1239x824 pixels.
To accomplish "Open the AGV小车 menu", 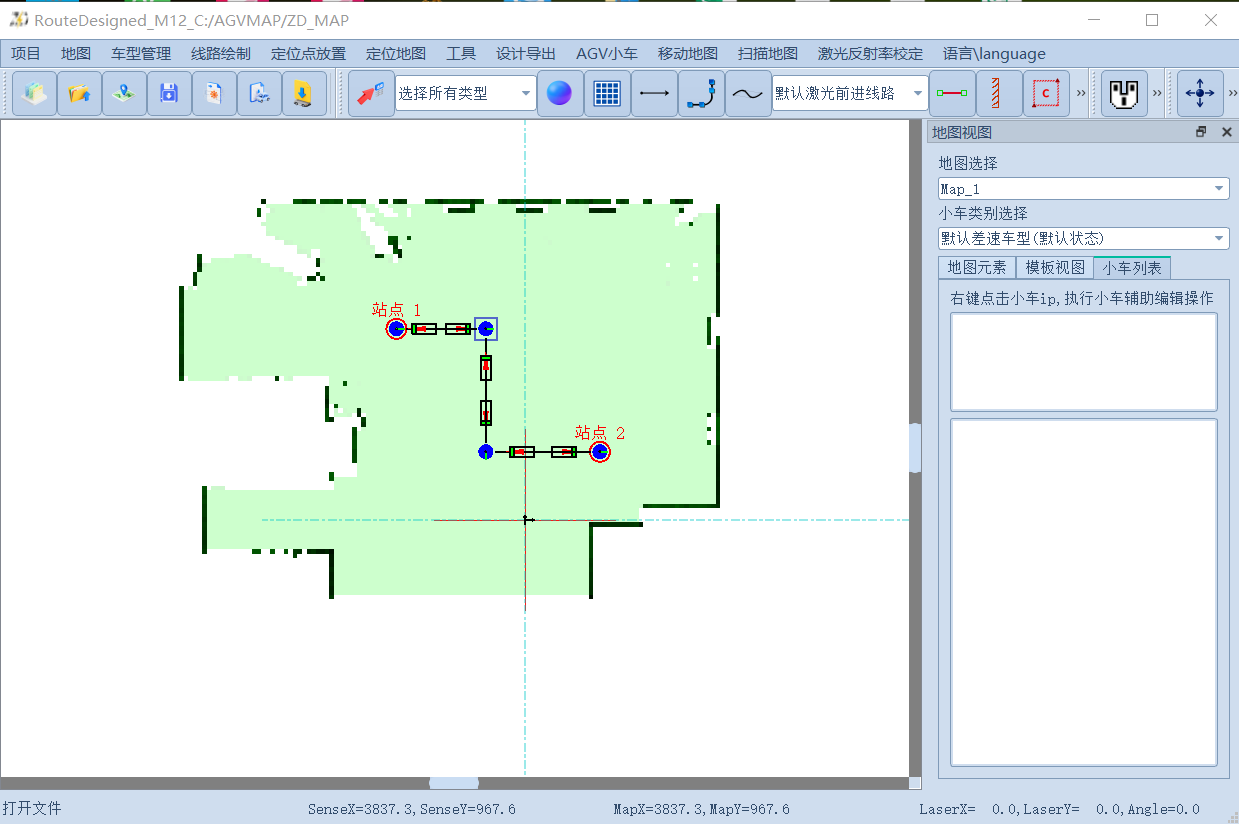I will point(607,54).
